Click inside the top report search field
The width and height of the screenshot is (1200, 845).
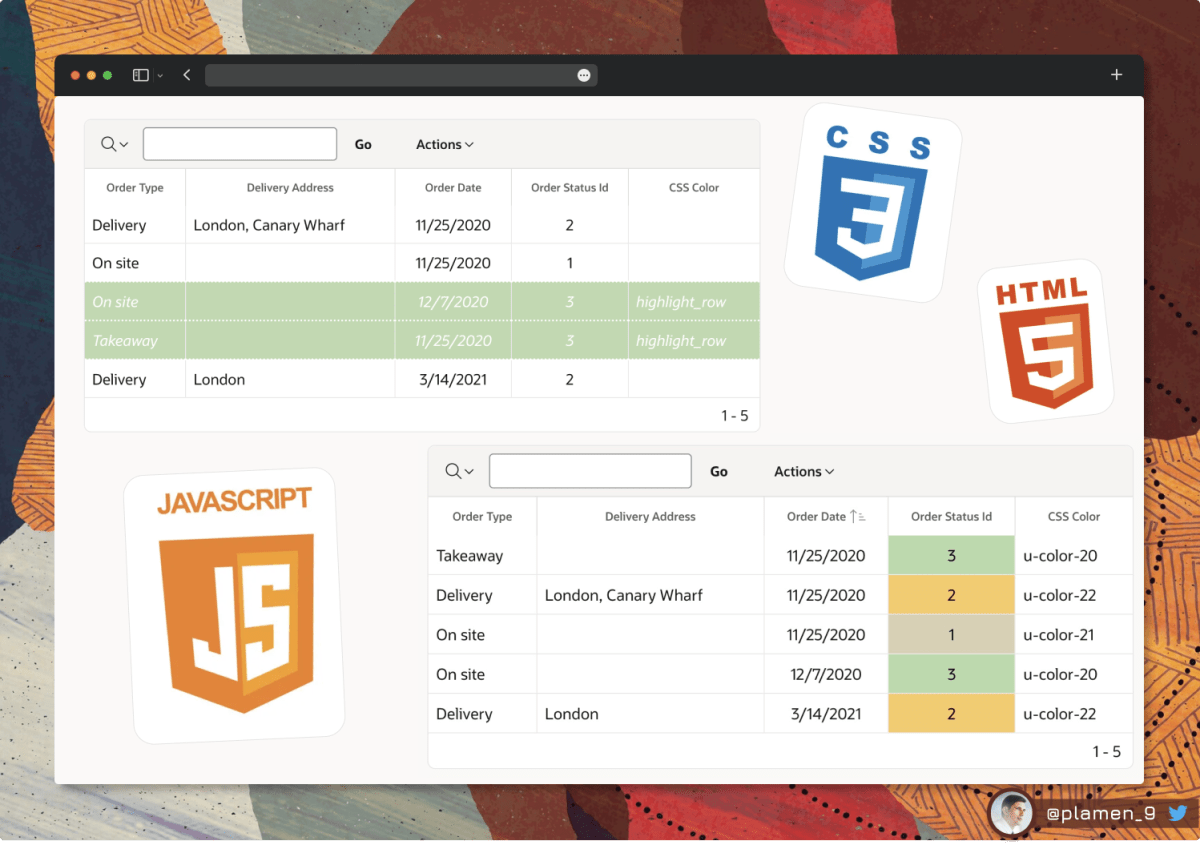(x=239, y=143)
